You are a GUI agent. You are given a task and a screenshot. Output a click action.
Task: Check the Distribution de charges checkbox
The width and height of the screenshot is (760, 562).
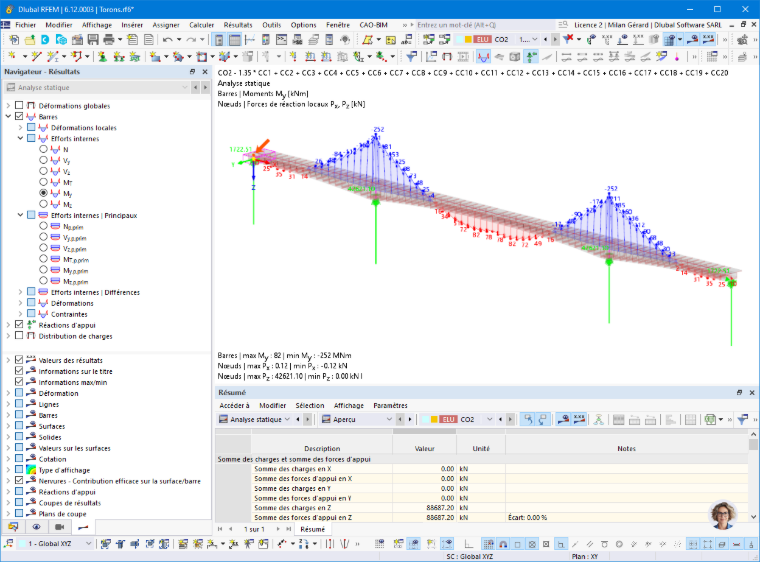(19, 336)
